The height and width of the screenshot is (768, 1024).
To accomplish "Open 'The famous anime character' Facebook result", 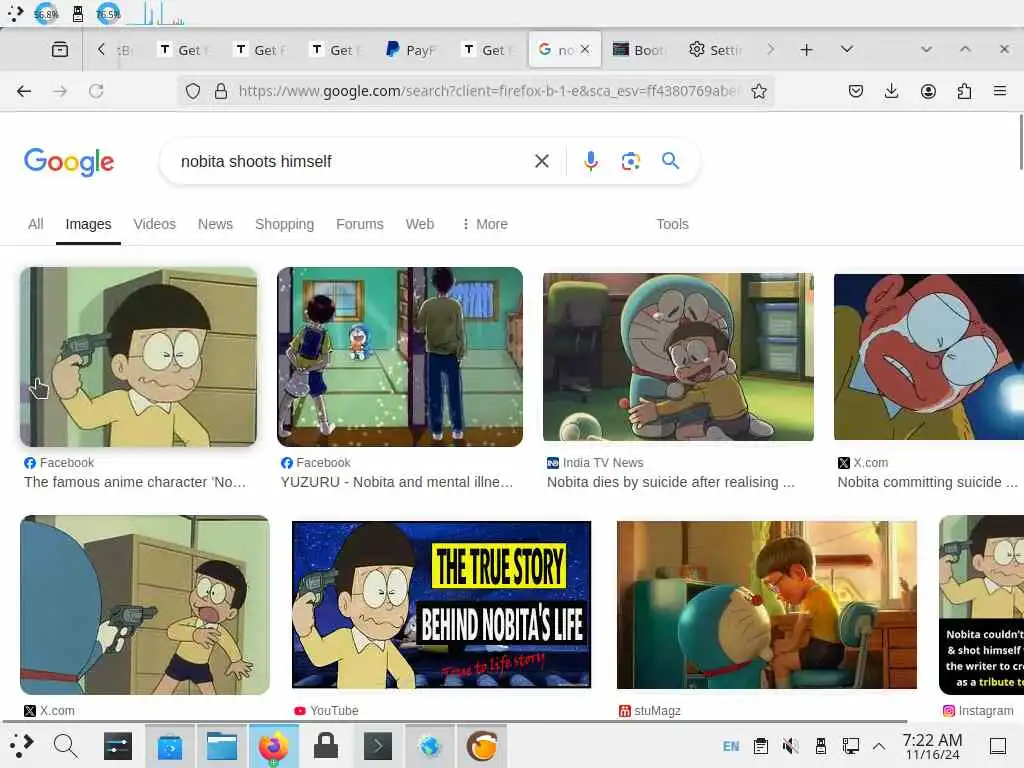I will click(x=135, y=482).
